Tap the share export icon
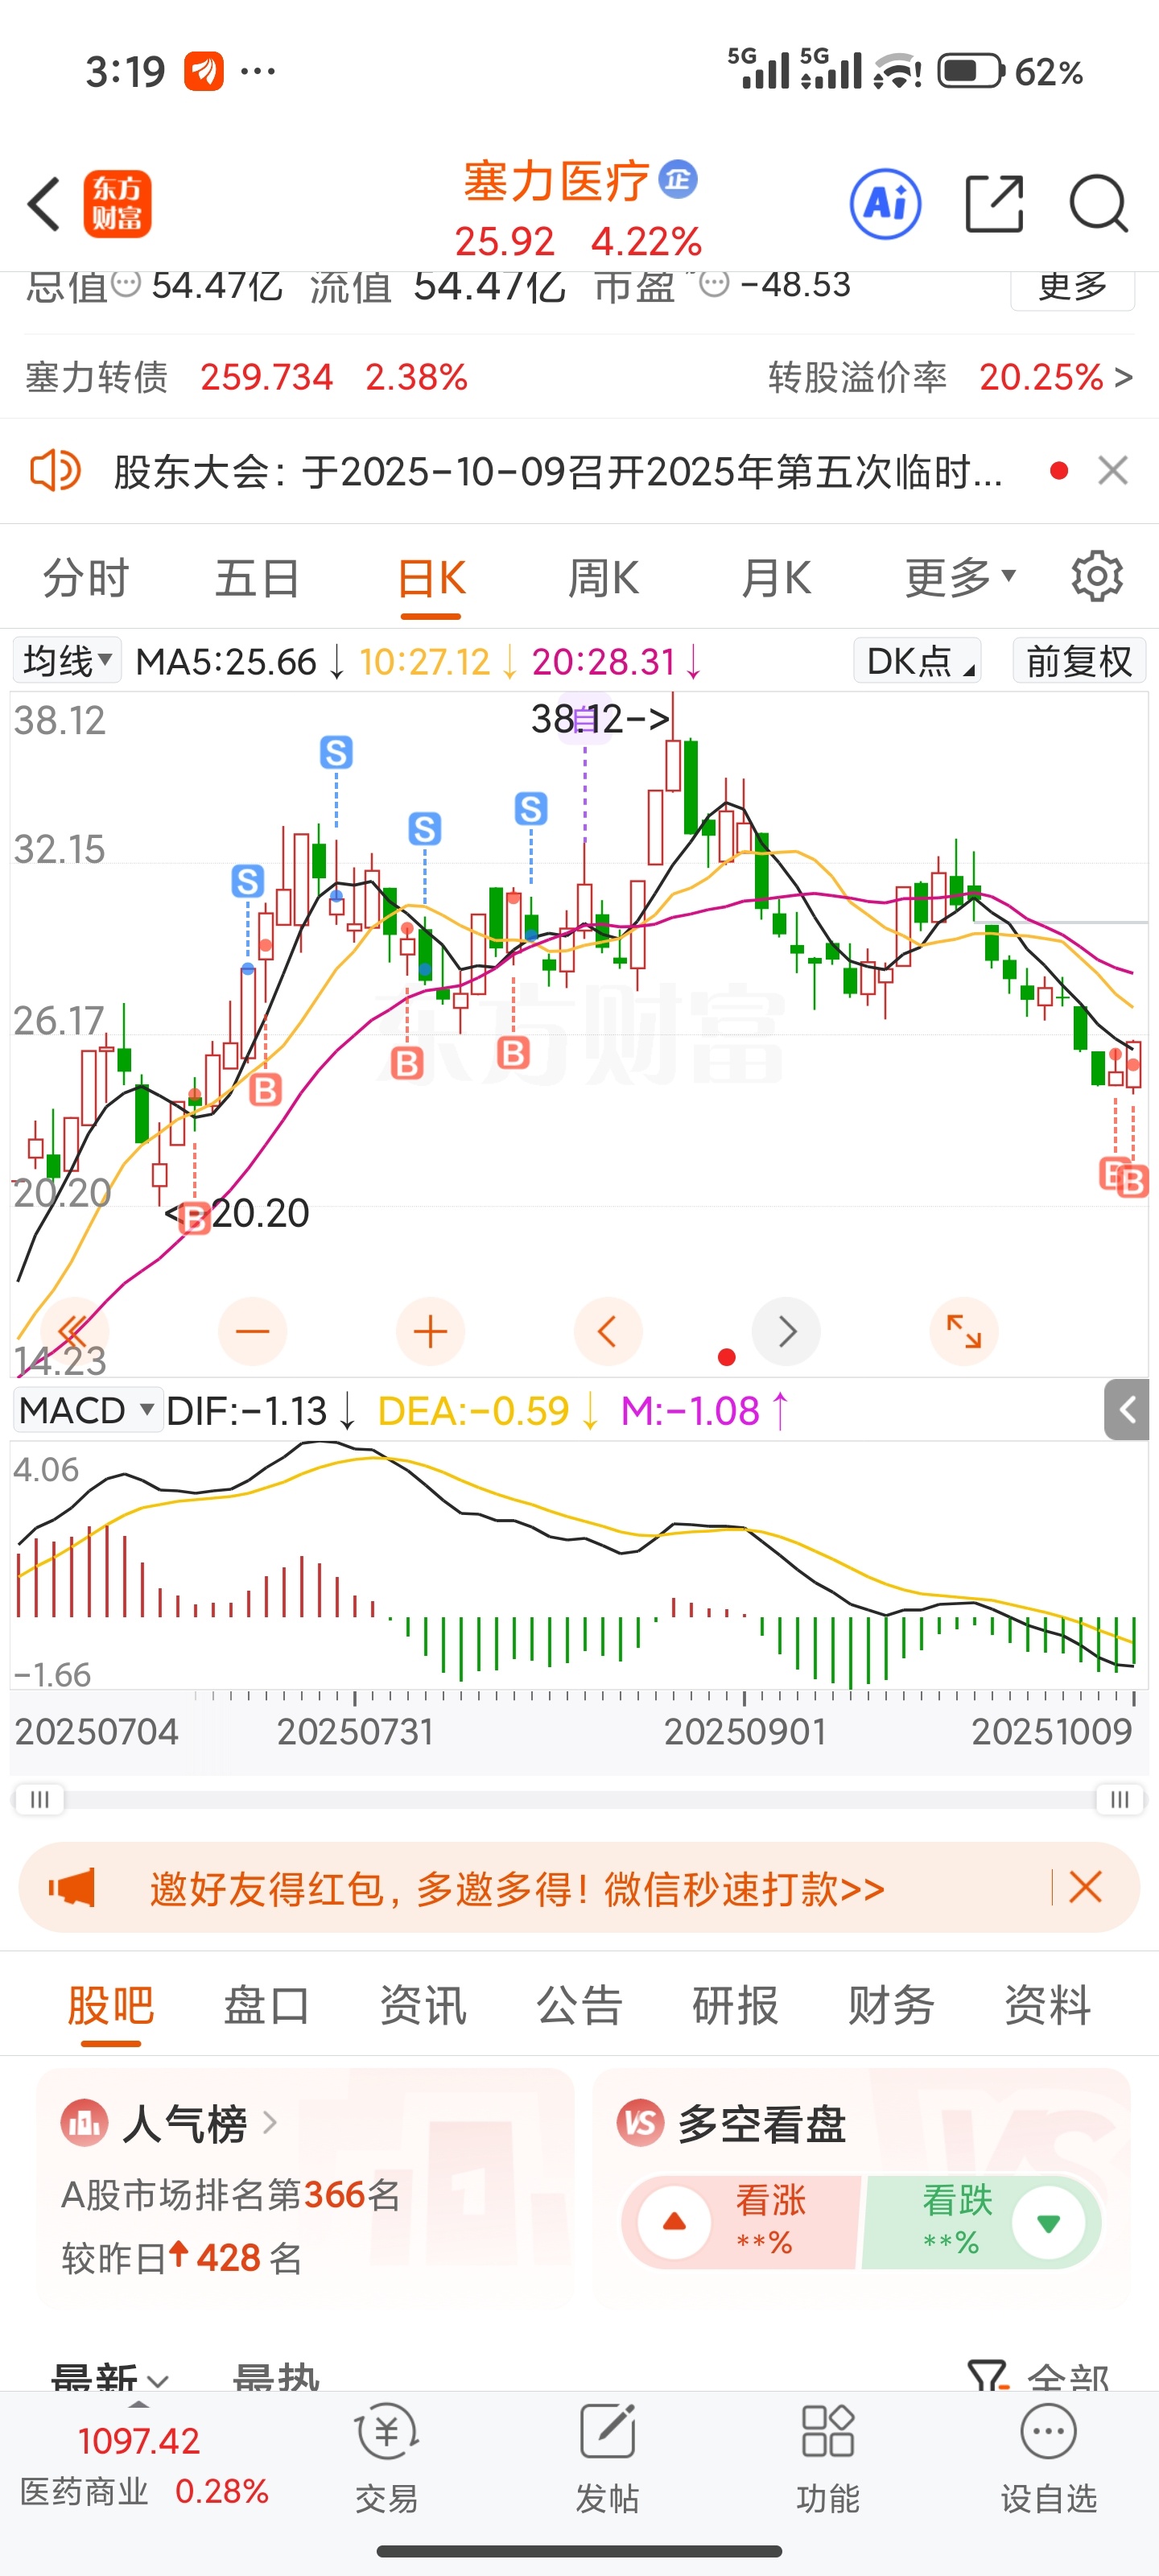The width and height of the screenshot is (1159, 2576). [994, 204]
